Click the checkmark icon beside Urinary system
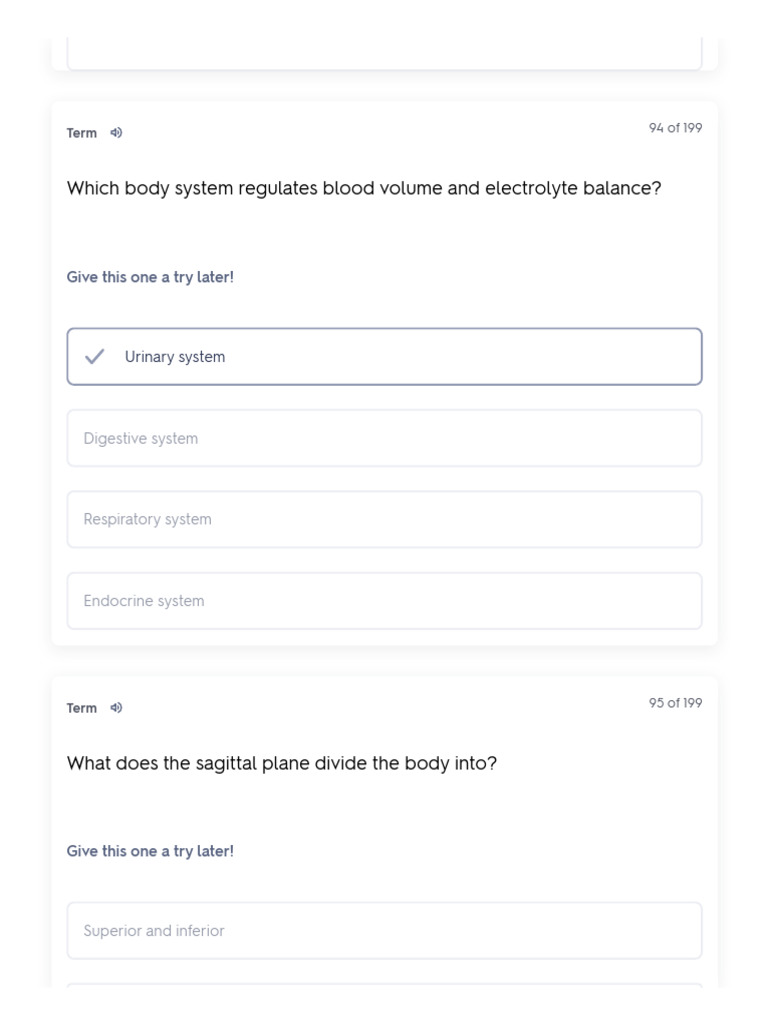The image size is (768, 1024). (x=95, y=357)
